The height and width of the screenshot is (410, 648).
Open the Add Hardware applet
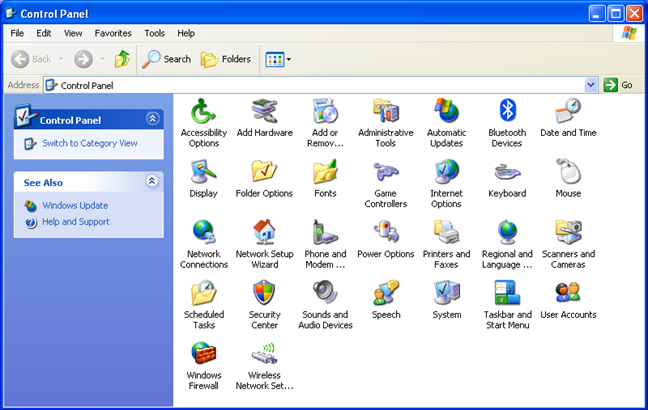264,110
